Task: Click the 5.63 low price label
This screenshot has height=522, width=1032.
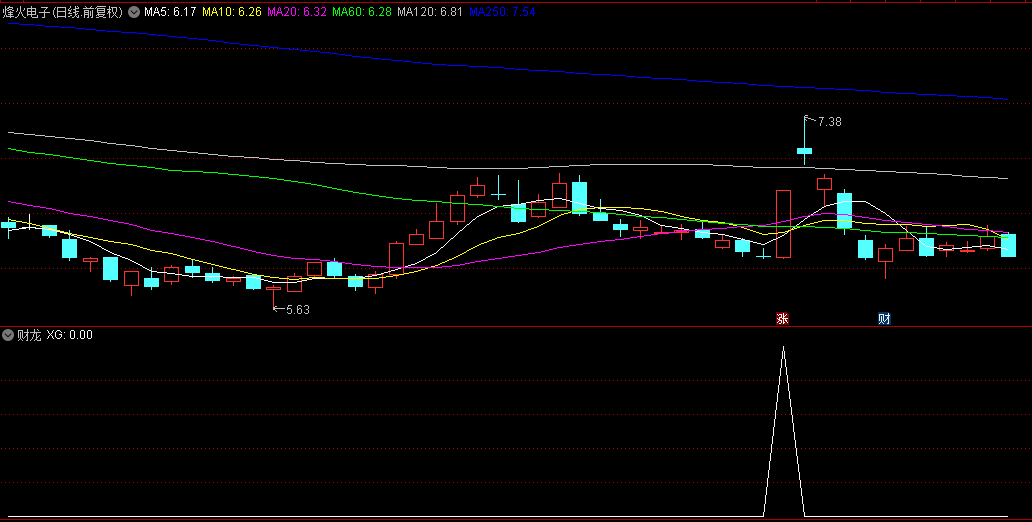Action: click(x=297, y=309)
